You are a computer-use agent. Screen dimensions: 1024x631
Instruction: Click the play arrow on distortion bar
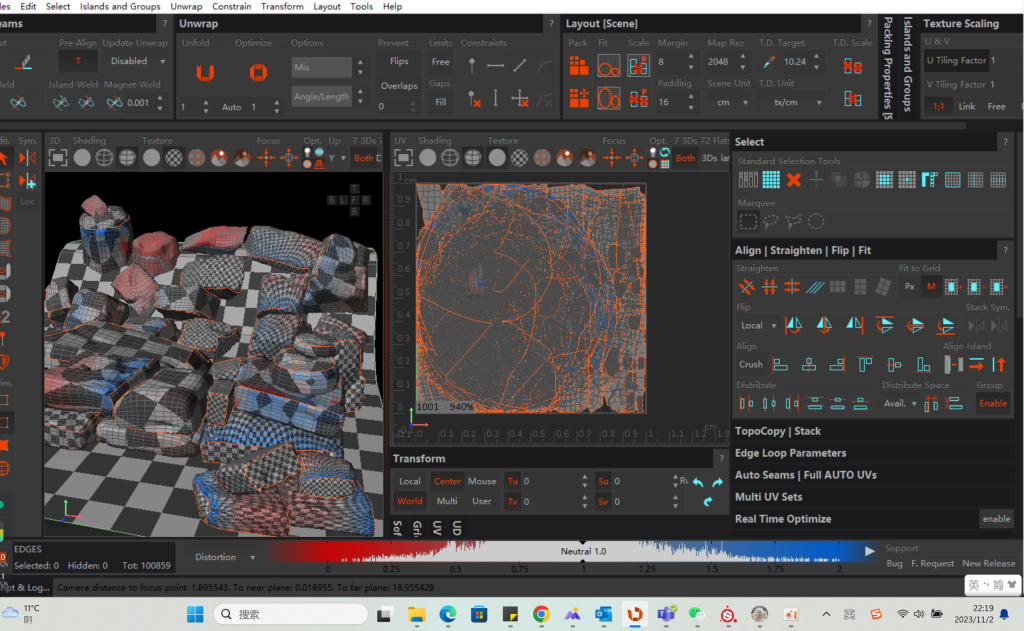tap(869, 551)
